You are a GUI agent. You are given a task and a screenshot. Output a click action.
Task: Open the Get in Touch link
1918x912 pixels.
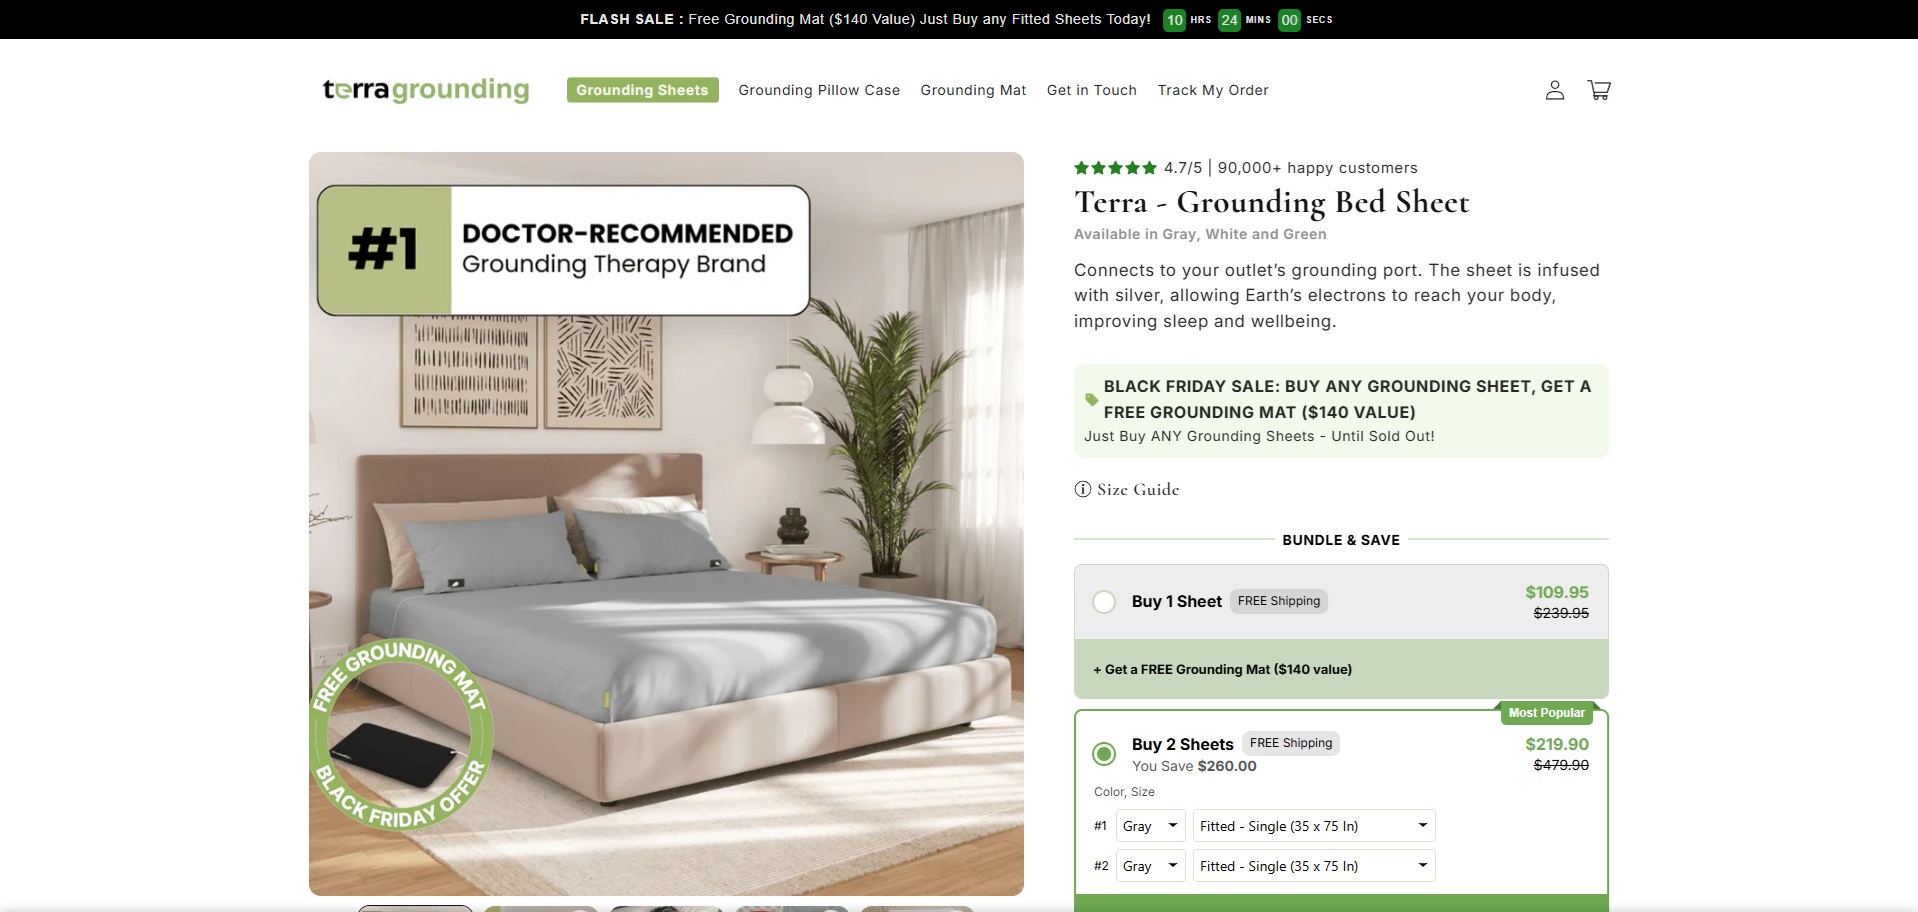pyautogui.click(x=1092, y=90)
